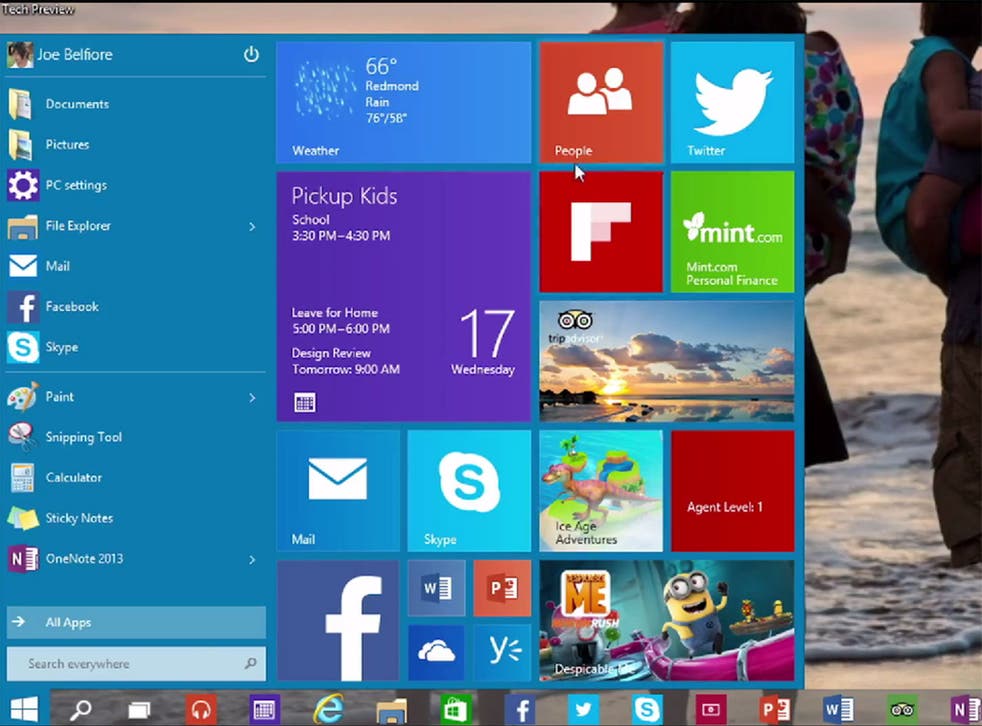
Task: Open the small OneDrive tile
Action: 437,653
